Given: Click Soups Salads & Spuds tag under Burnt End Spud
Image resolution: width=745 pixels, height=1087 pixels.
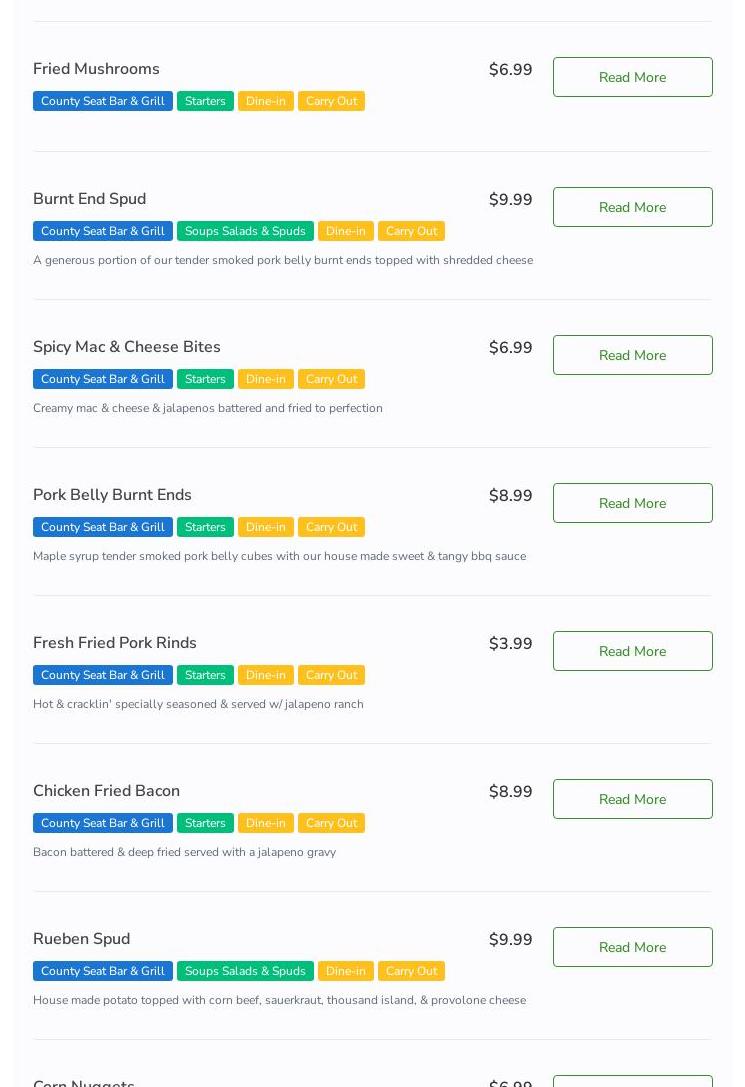Looking at the screenshot, I should 245,231.
